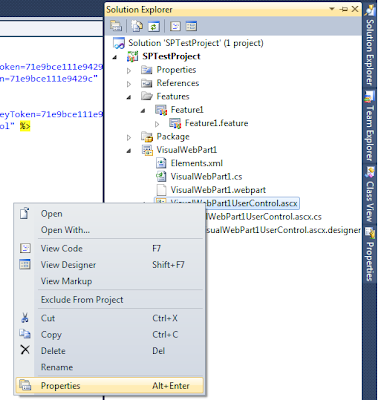The width and height of the screenshot is (378, 400).
Task: Select Feature1.feature file
Action: [217, 123]
